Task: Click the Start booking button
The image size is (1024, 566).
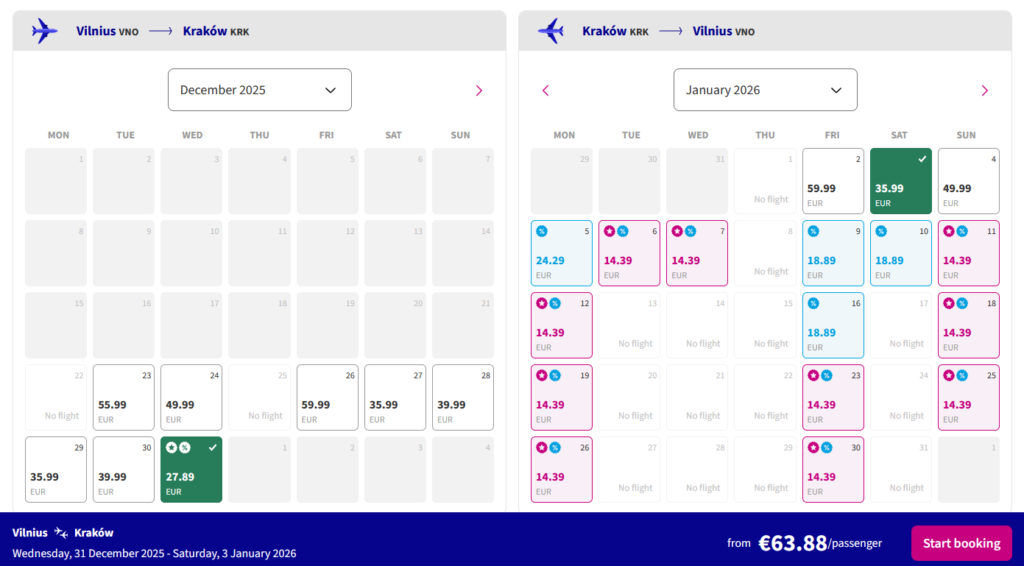Action: (x=961, y=543)
